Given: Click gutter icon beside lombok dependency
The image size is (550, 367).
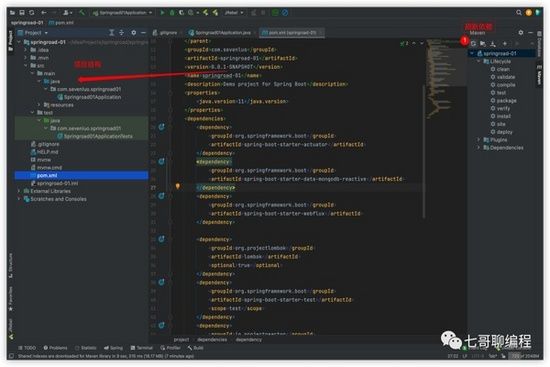Looking at the screenshot, I should [161, 239].
